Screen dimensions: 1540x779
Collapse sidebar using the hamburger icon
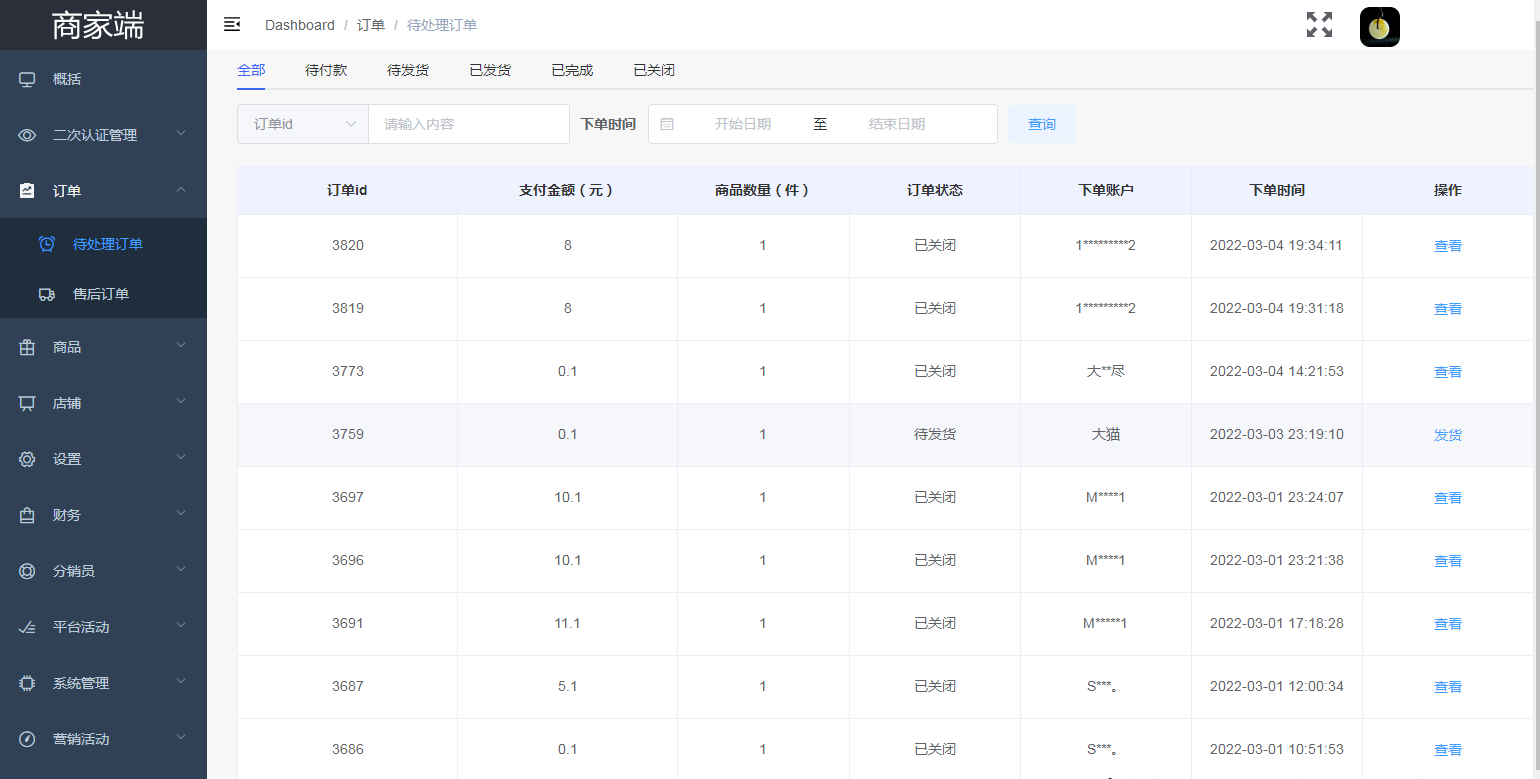(x=232, y=24)
